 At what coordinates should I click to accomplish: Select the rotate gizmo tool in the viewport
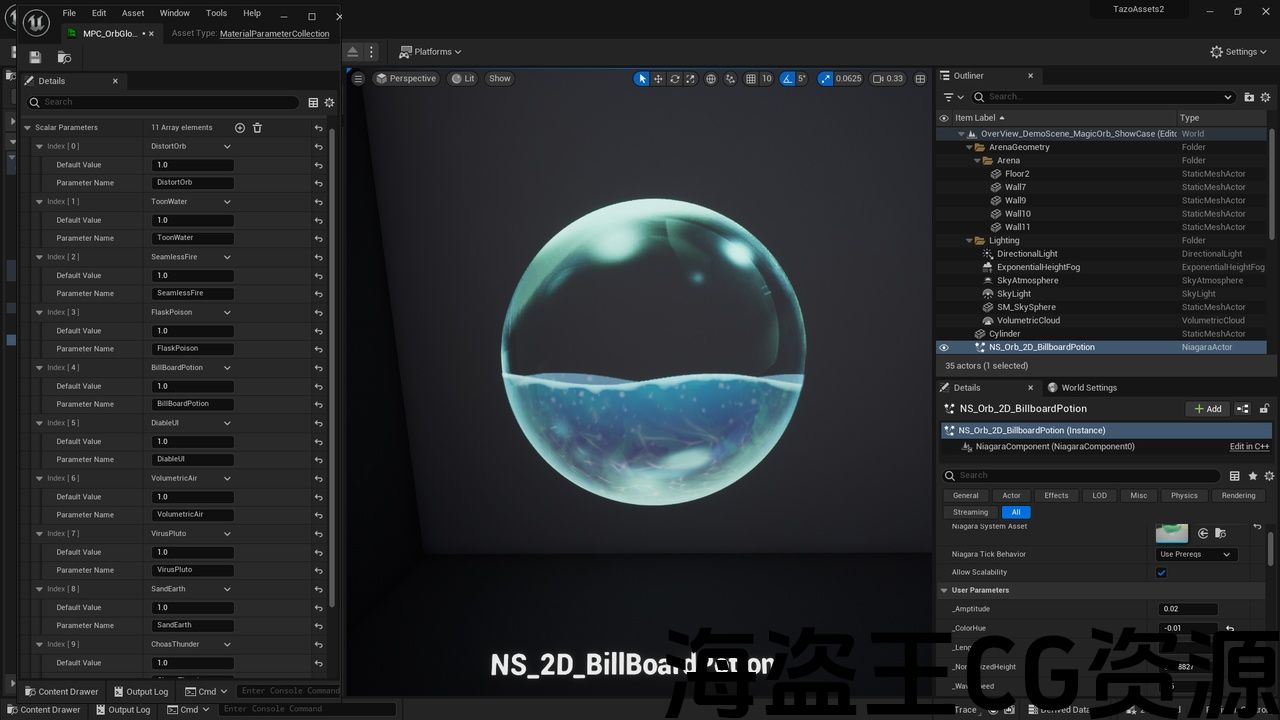point(675,79)
